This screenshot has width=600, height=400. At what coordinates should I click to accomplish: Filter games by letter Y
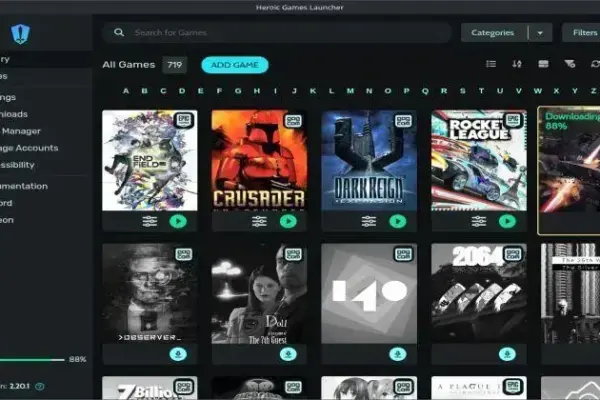pos(575,91)
